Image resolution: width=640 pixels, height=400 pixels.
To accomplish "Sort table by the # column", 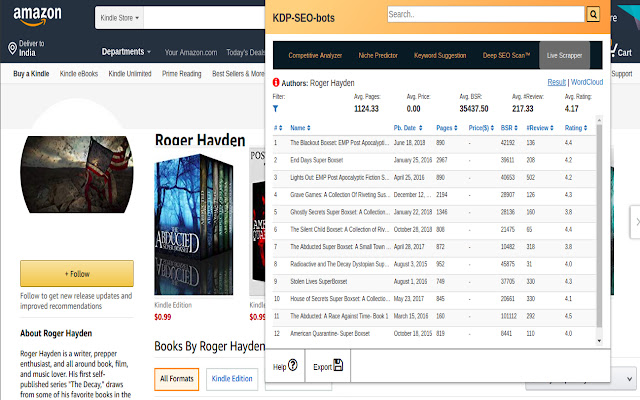I will click(278, 128).
